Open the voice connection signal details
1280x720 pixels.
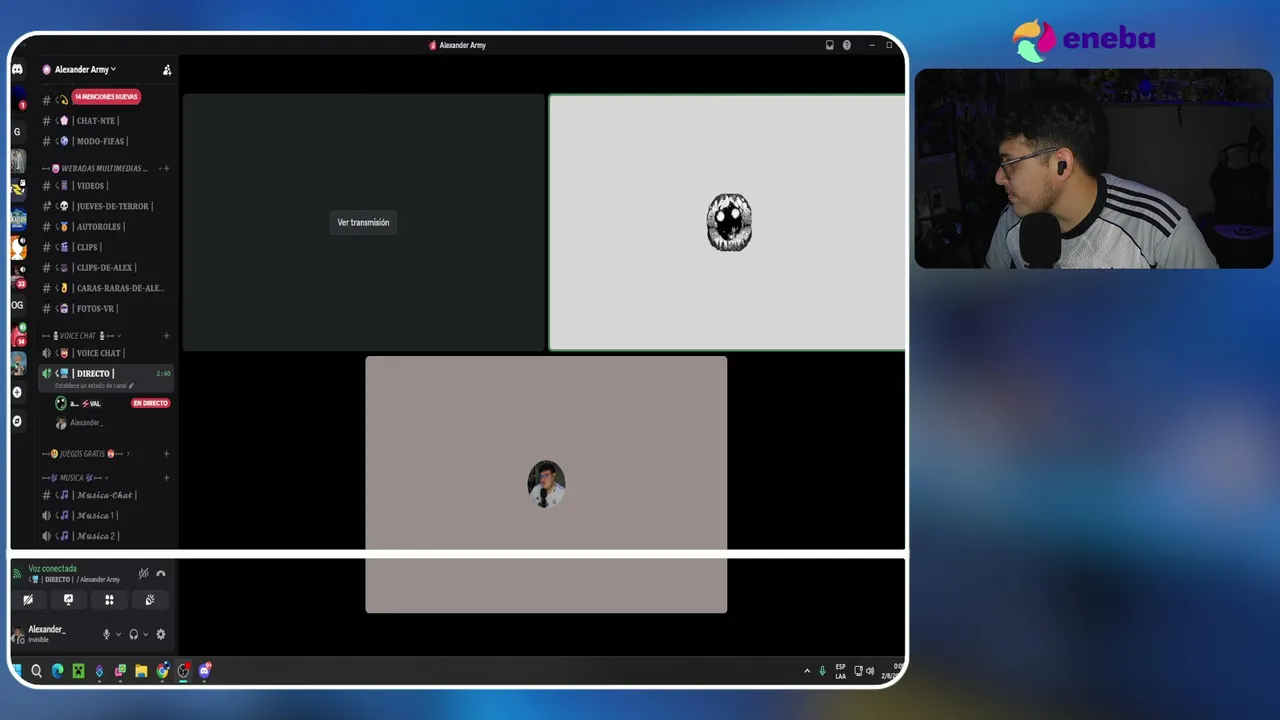[x=18, y=573]
